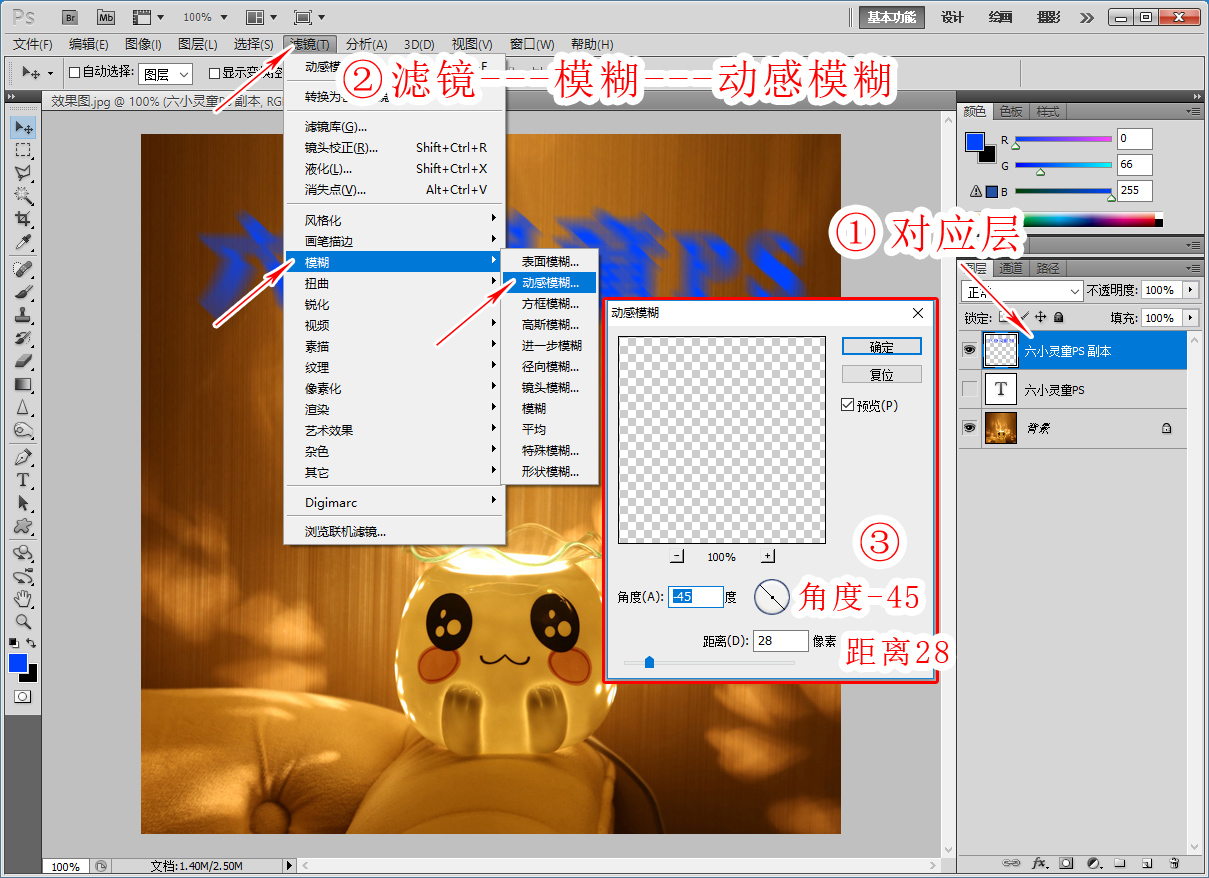Open the 图像(I) menu
Viewport: 1209px width, 878px height.
[143, 44]
